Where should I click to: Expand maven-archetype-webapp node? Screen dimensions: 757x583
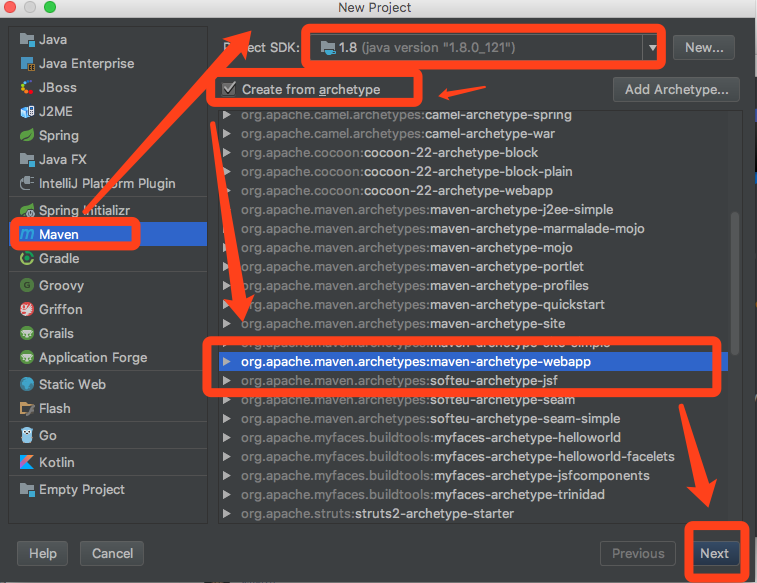226,362
